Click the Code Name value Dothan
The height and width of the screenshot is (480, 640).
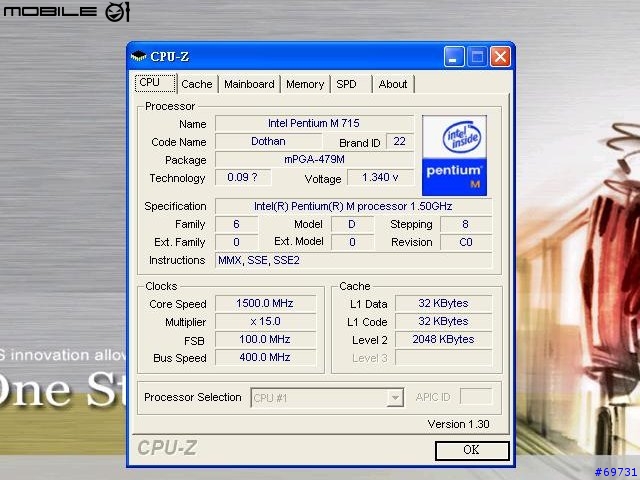(268, 141)
